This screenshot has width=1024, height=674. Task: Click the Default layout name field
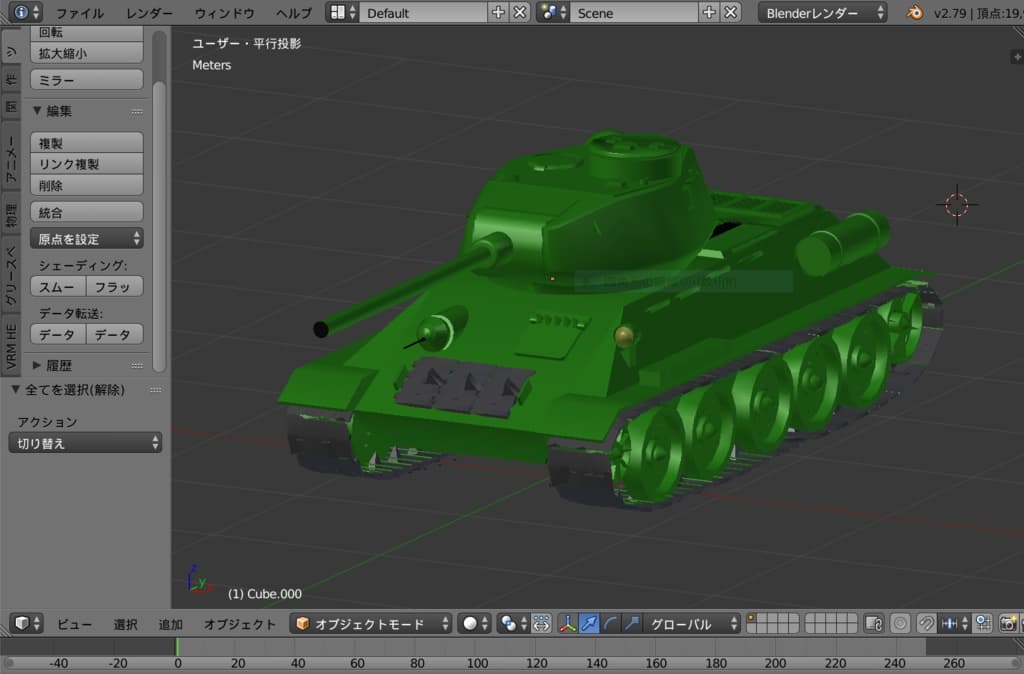pyautogui.click(x=423, y=12)
